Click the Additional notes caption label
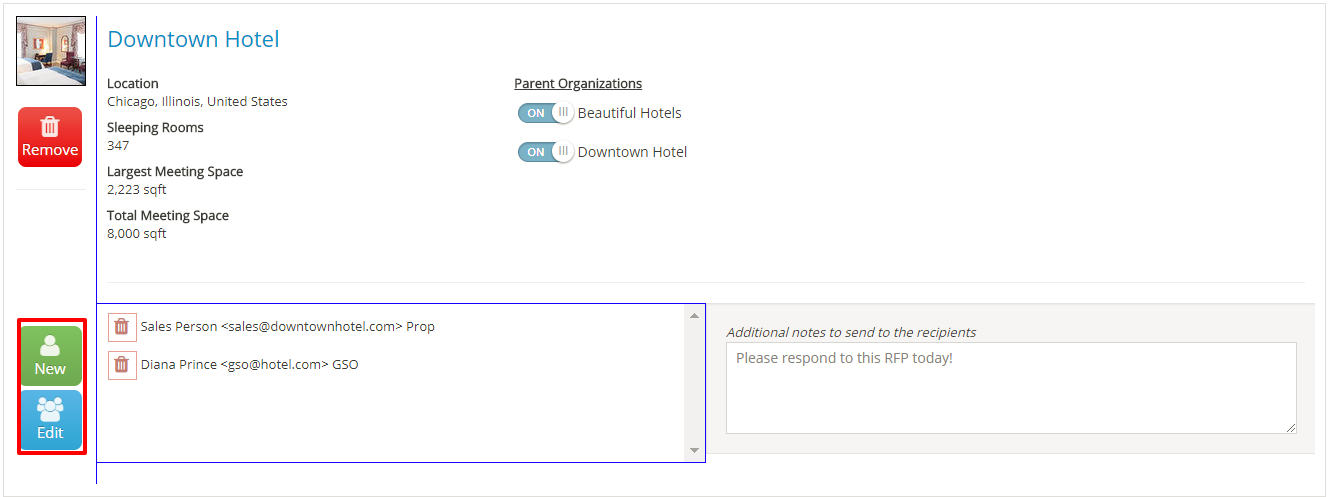This screenshot has height=497, width=1328. point(851,332)
